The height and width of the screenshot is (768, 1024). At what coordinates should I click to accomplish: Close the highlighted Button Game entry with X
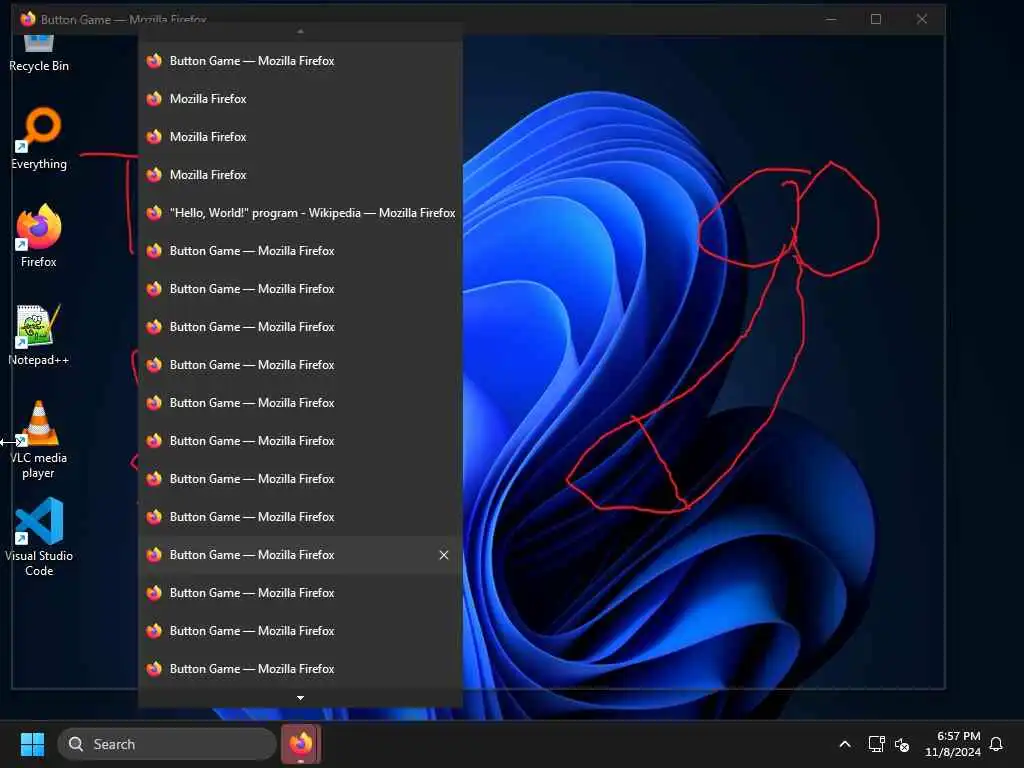443,555
